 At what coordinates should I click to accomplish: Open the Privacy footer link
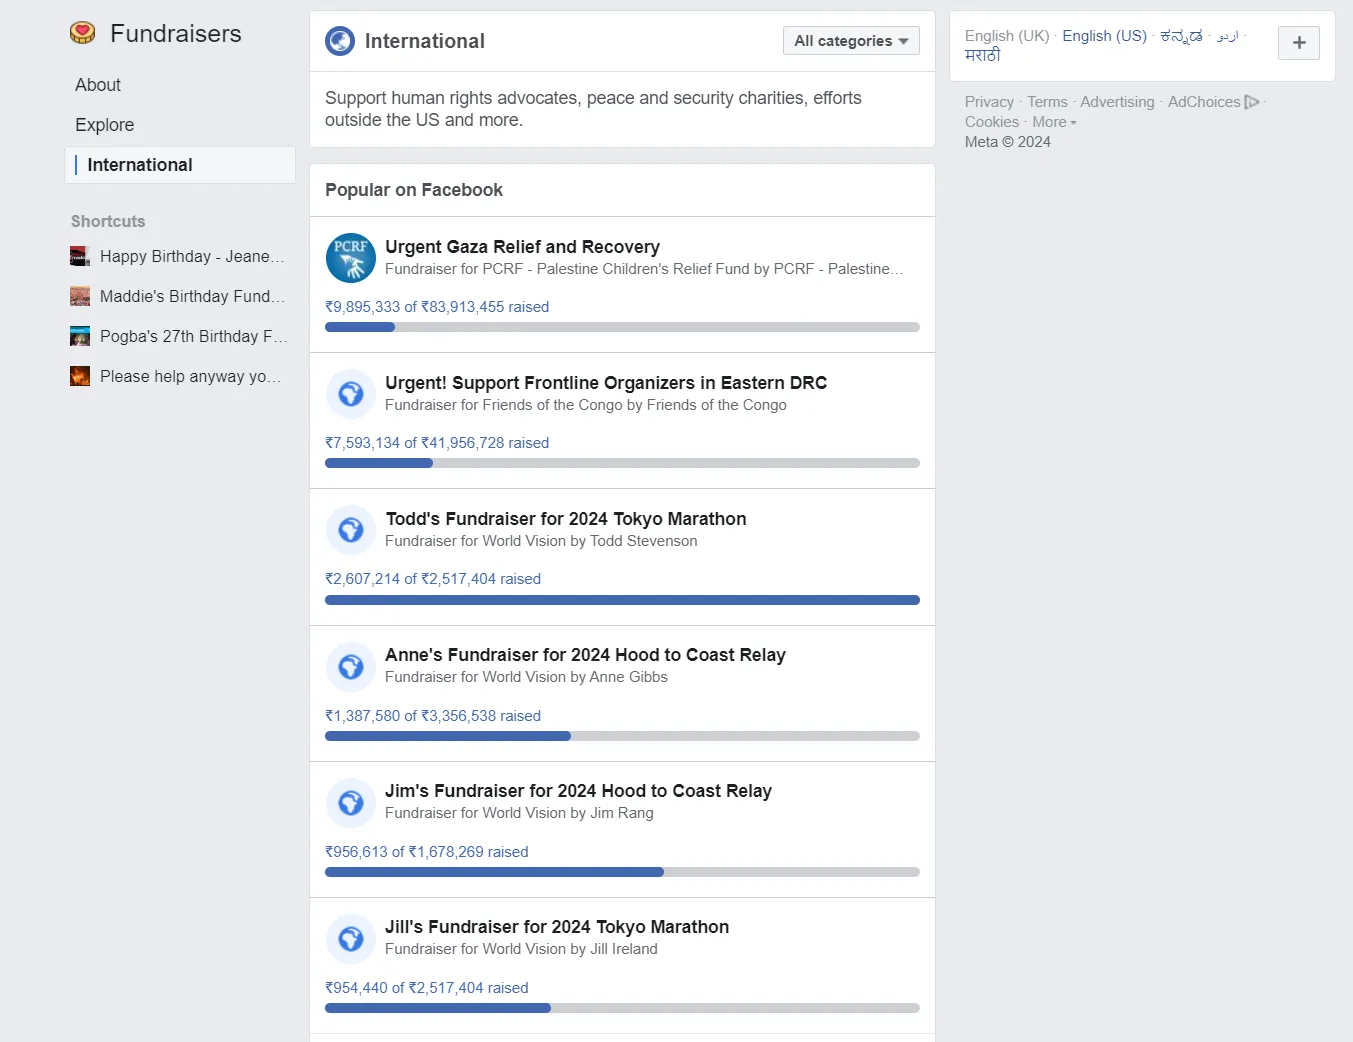point(989,102)
